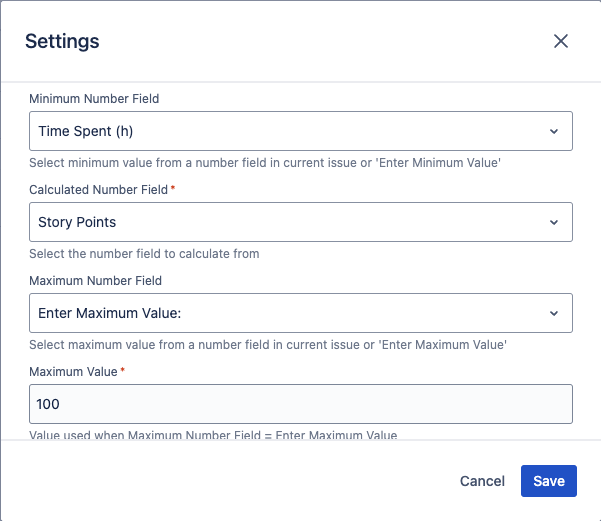Open the 'Enter Maximum Value:' dropdown
The image size is (601, 521).
300,313
